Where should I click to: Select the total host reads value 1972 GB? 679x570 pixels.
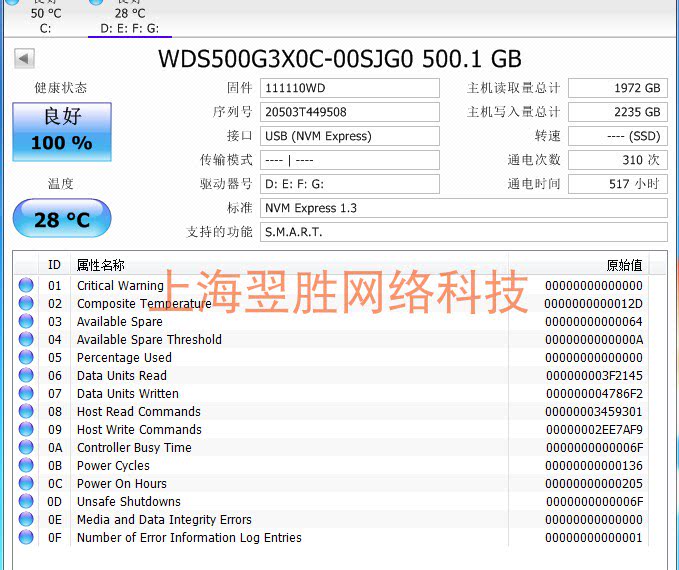618,88
